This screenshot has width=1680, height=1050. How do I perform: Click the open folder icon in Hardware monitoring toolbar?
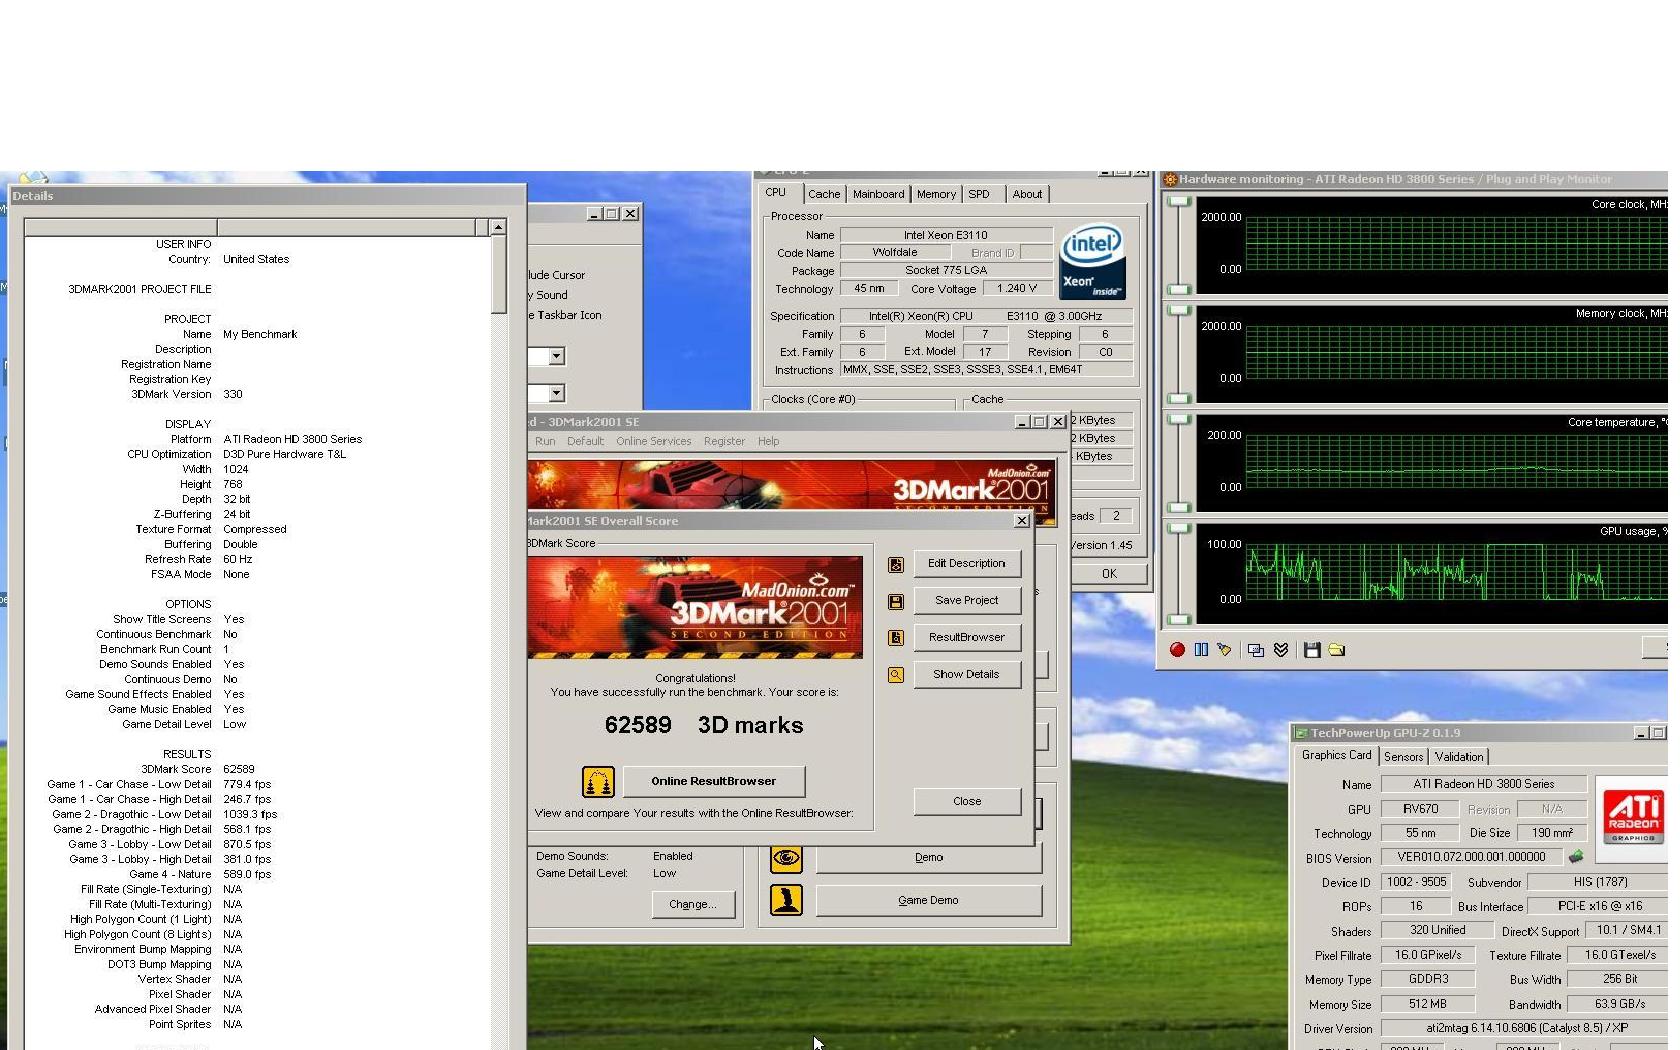(x=1336, y=650)
